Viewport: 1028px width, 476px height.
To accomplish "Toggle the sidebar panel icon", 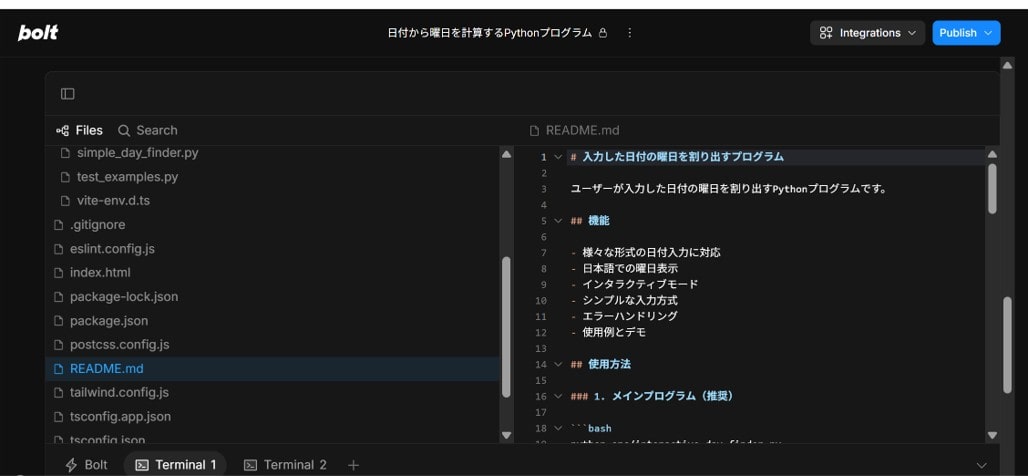I will tap(68, 94).
